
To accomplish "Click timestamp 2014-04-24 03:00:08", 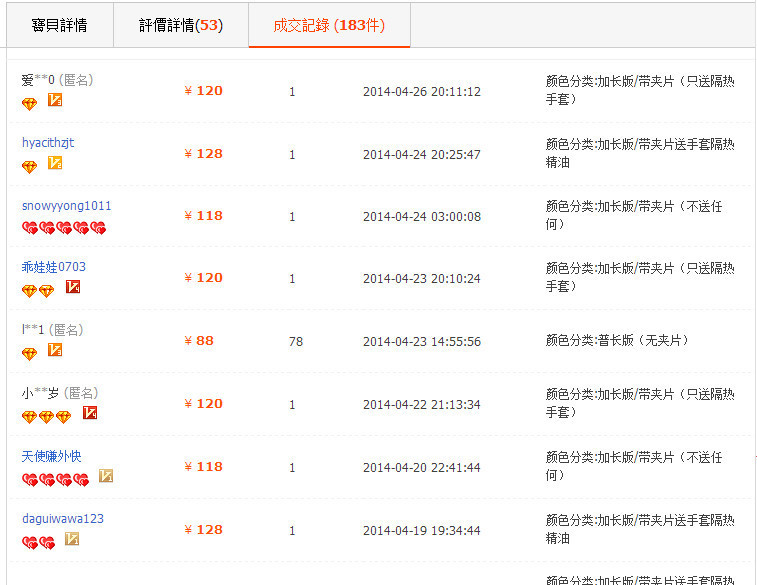I will [422, 217].
